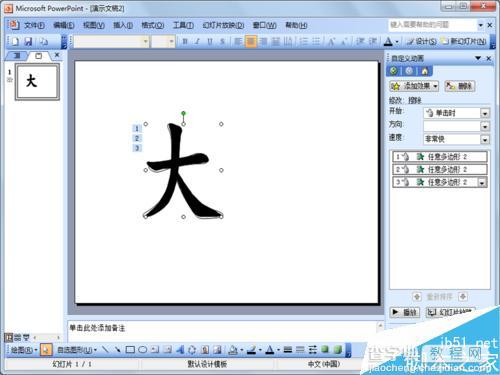The width and height of the screenshot is (500, 375).
Task: Click task pane Forward navigation icon
Action: [x=409, y=71]
